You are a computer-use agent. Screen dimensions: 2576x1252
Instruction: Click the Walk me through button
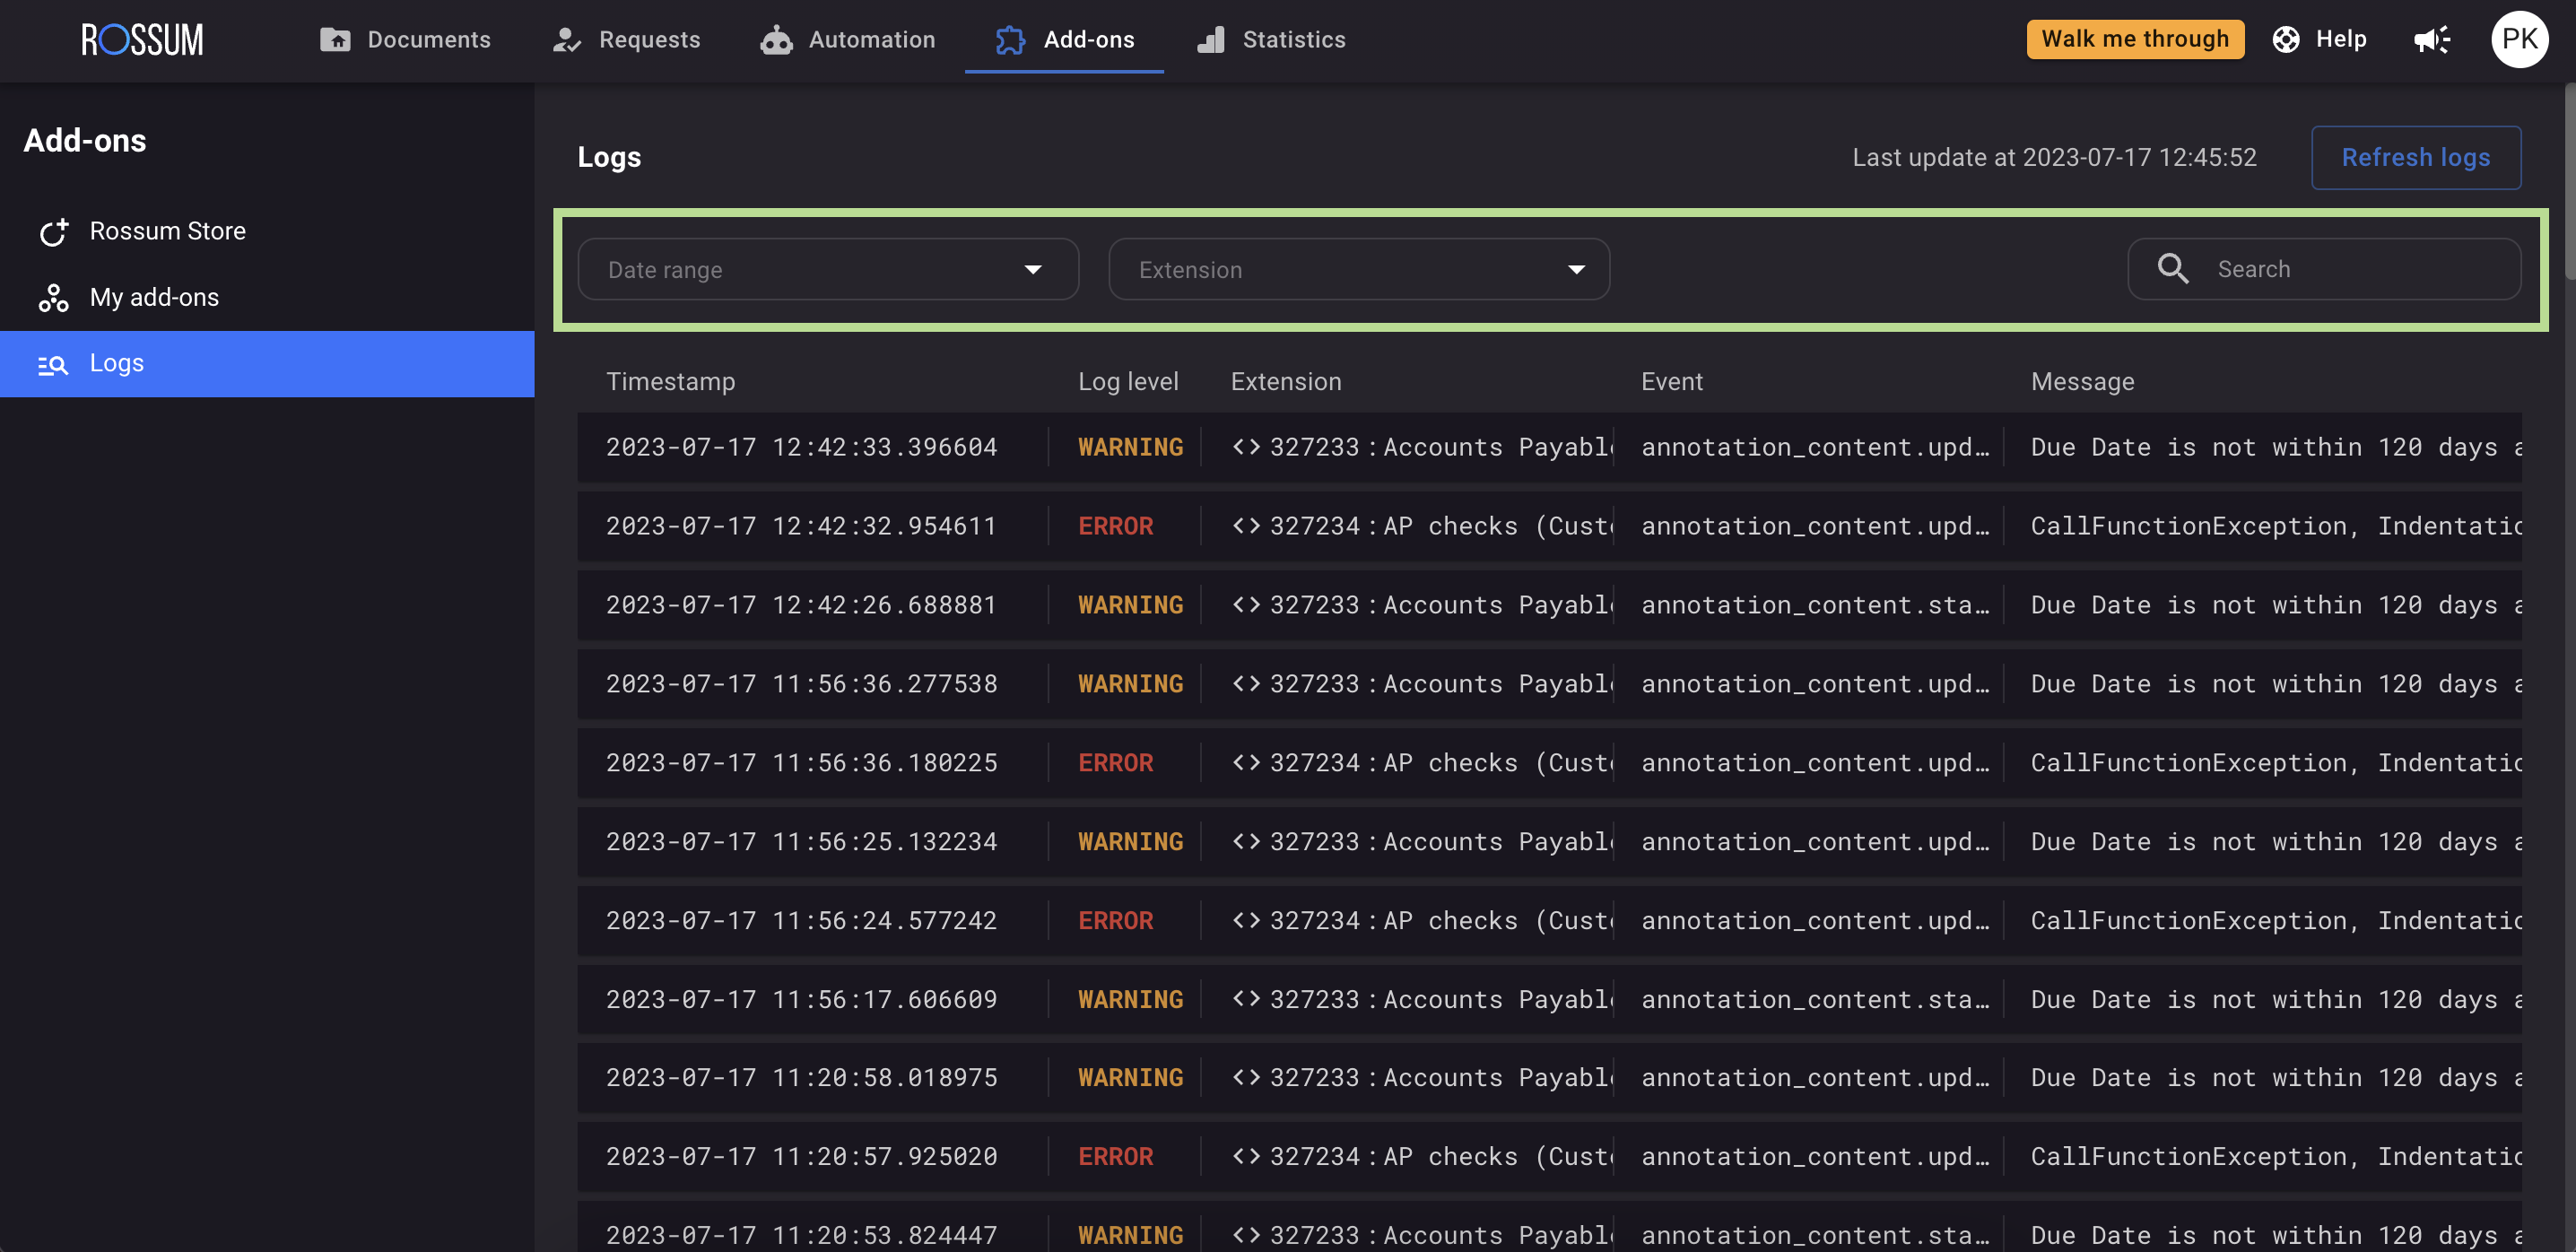[2134, 40]
